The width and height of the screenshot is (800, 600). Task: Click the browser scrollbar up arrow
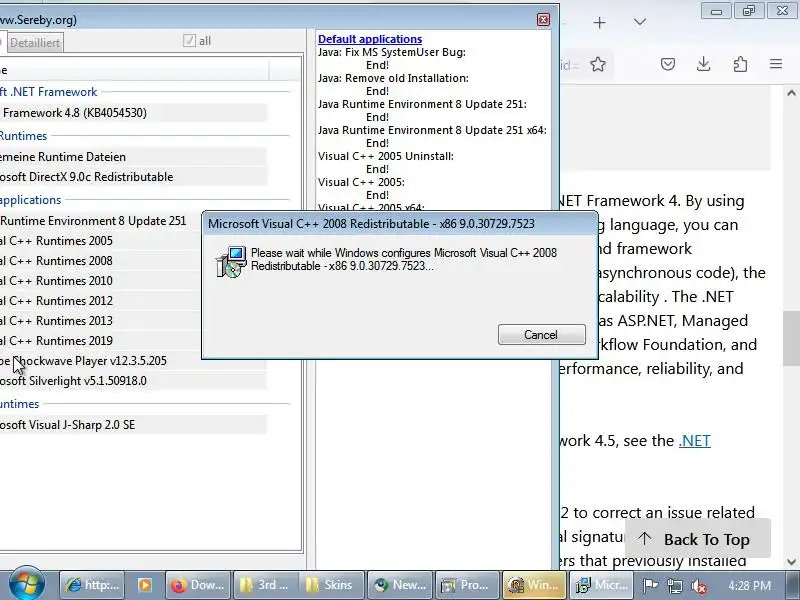[791, 93]
